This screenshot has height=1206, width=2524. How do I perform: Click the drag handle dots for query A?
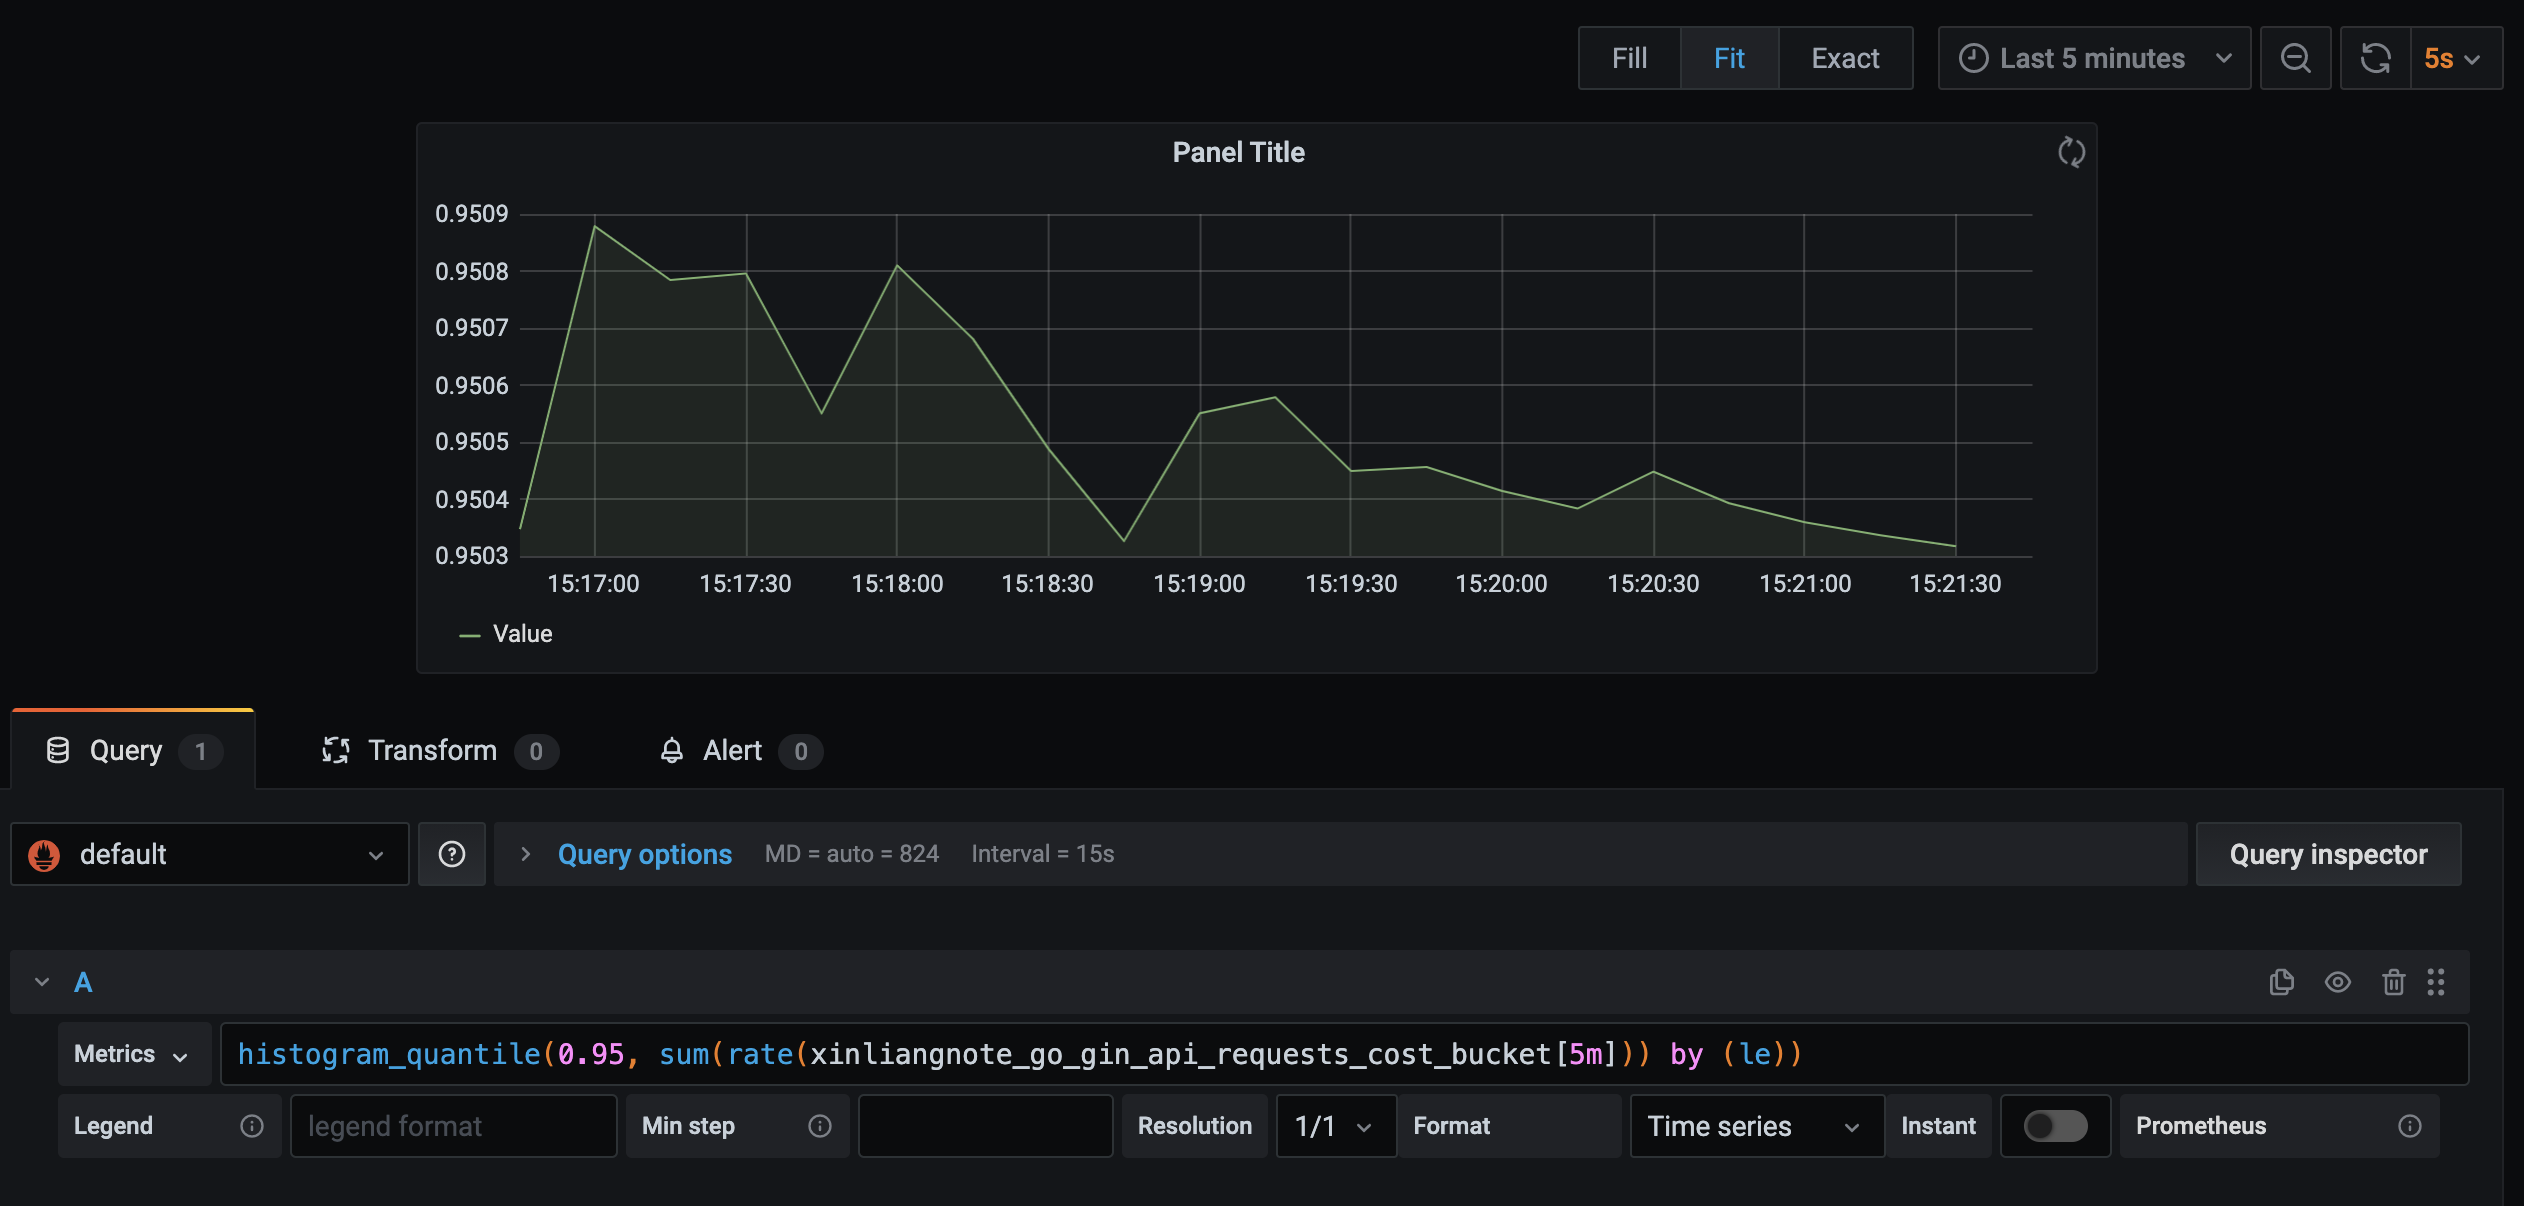pyautogui.click(x=2436, y=982)
